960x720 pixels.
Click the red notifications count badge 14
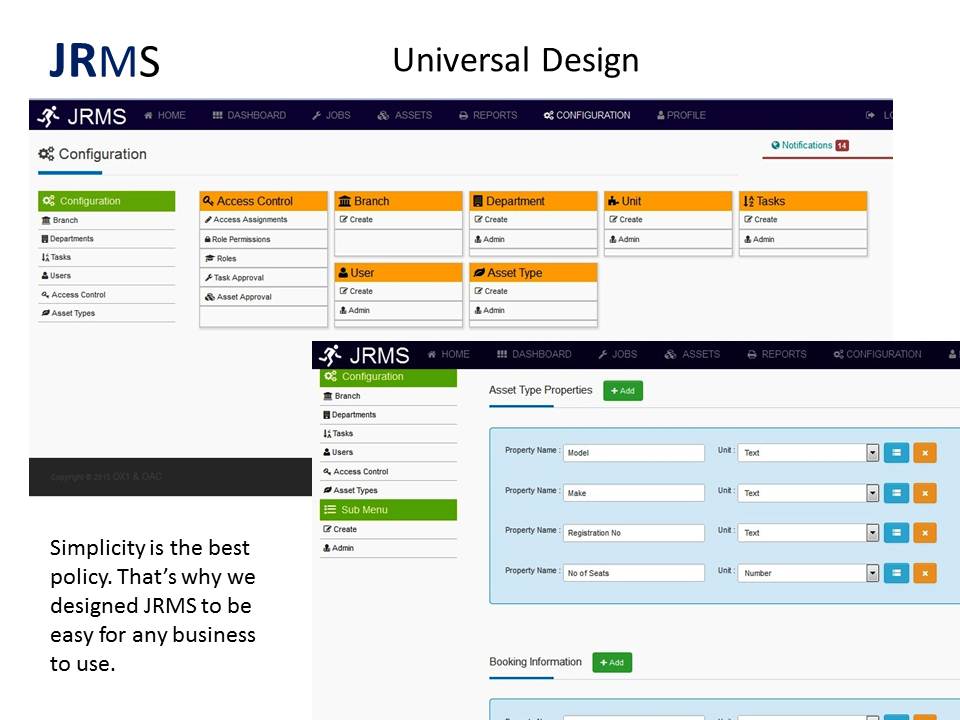click(x=842, y=146)
